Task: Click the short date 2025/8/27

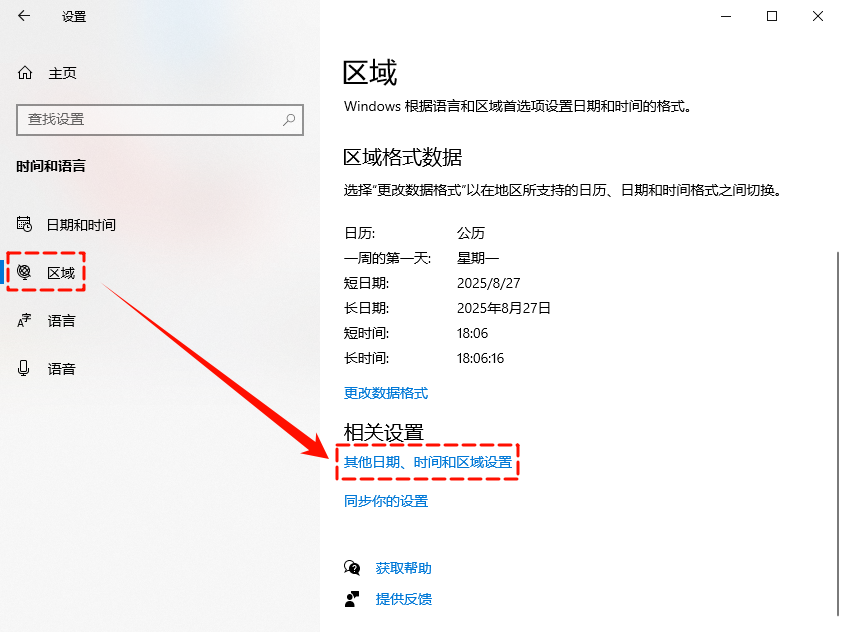Action: pos(489,283)
